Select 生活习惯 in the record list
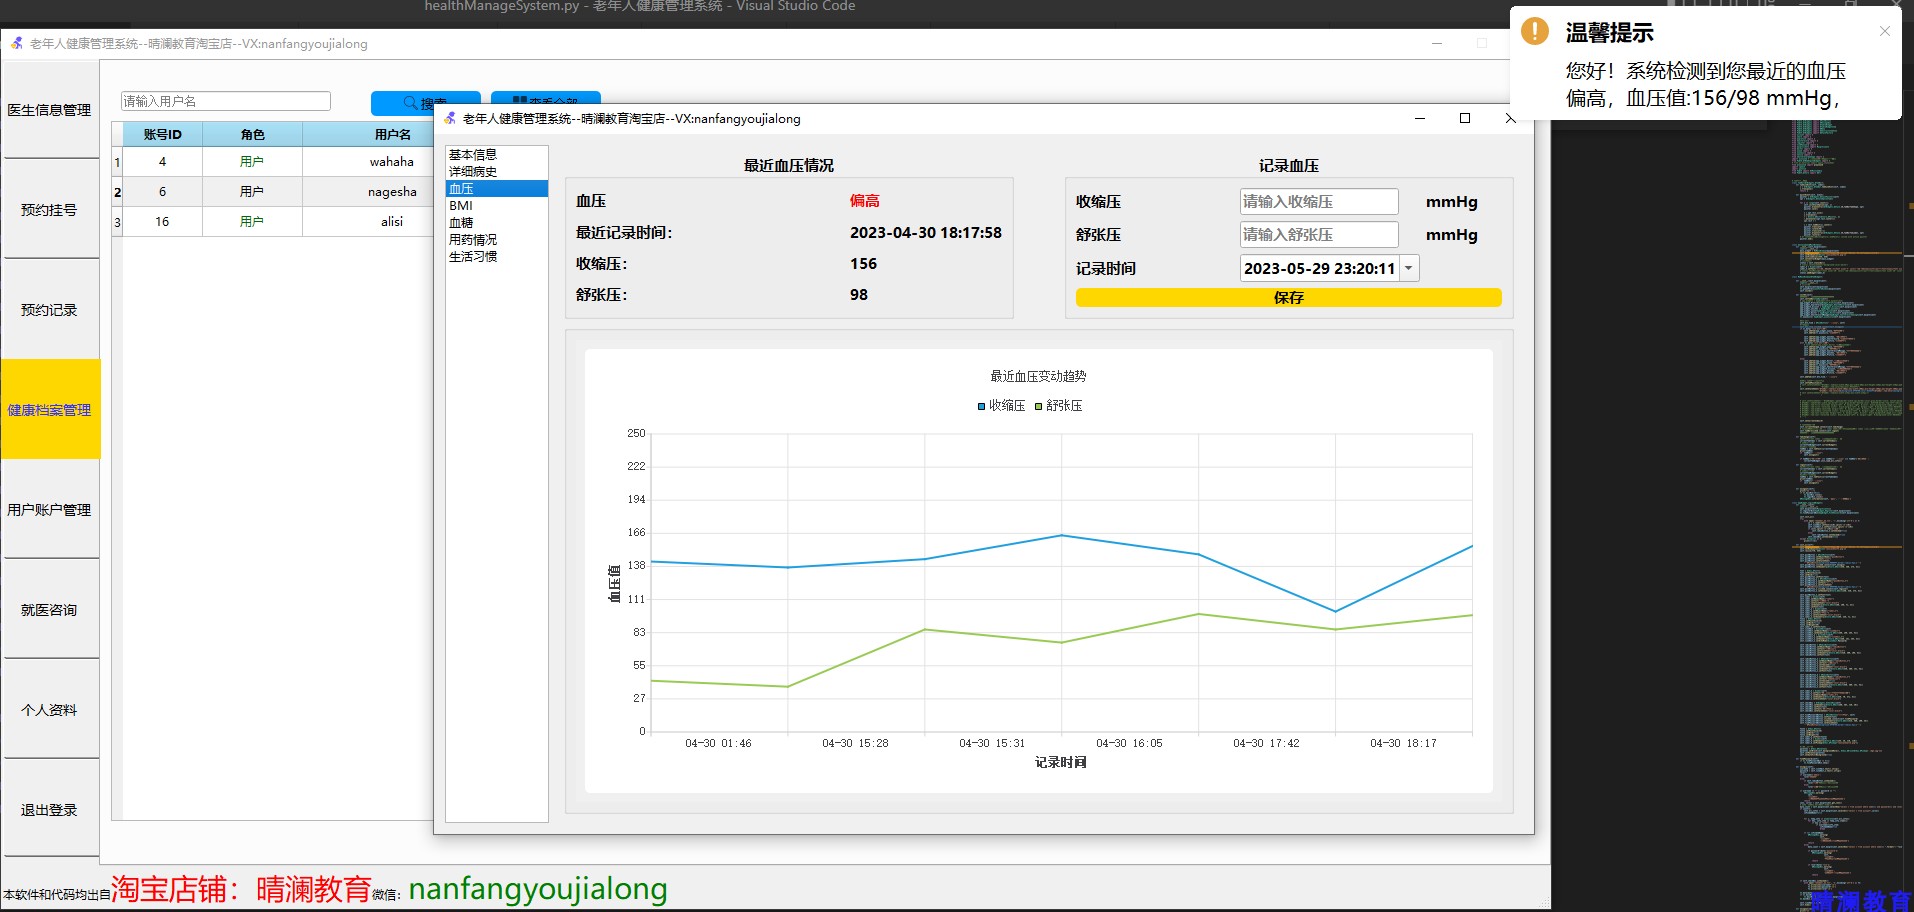 pos(496,256)
